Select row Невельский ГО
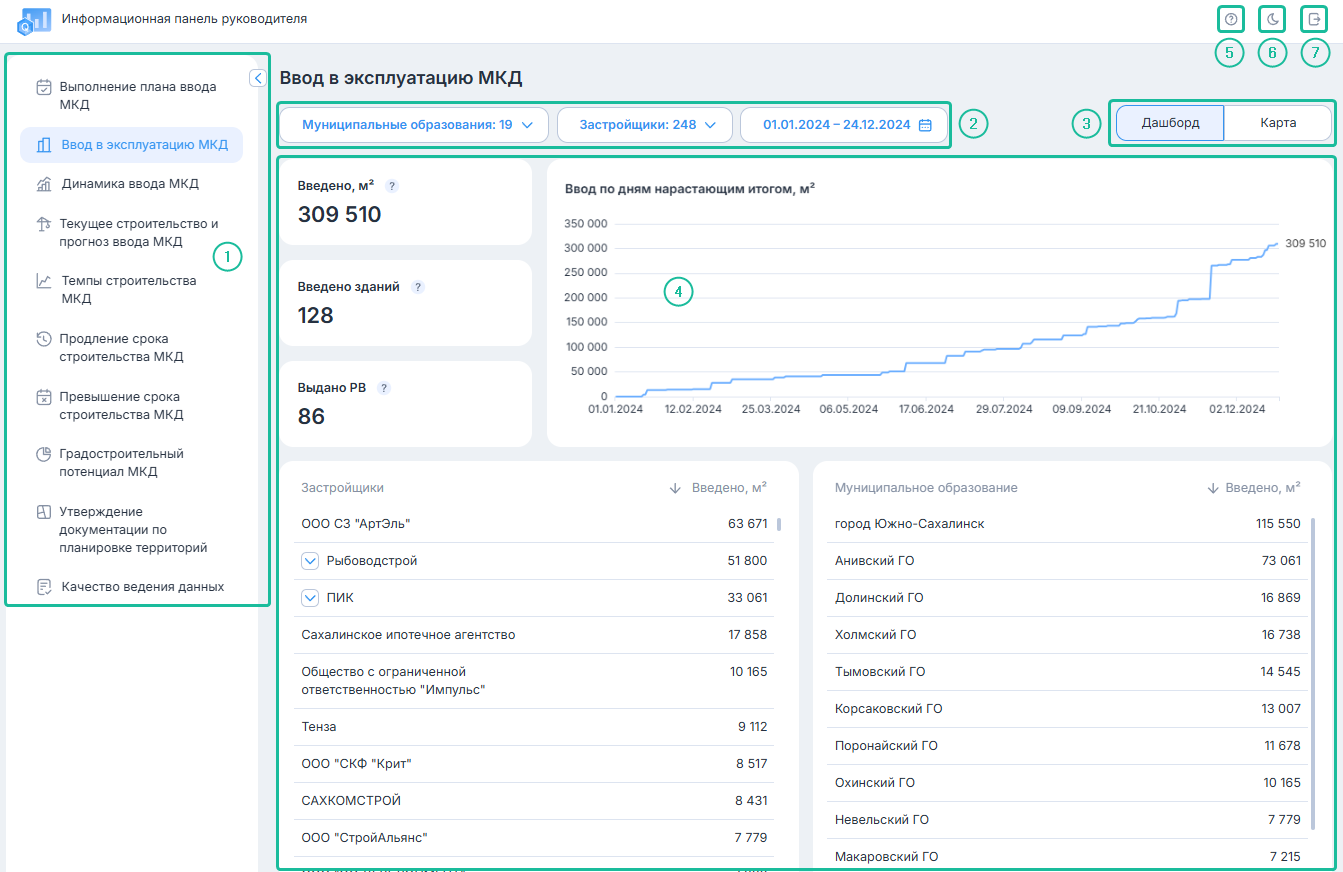This screenshot has width=1343, height=872. 1068,820
